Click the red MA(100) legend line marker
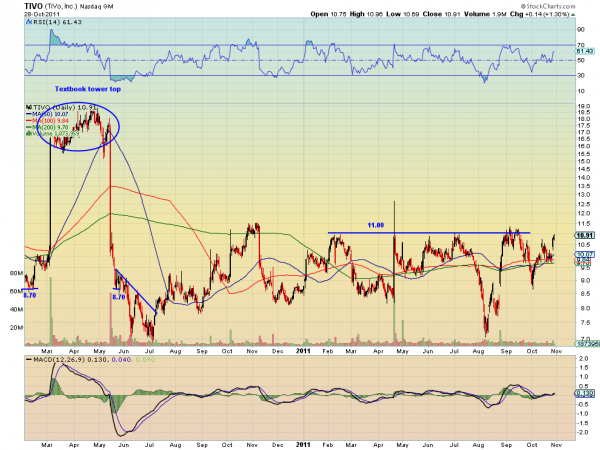Screen dimensions: 600x450 tap(29, 121)
